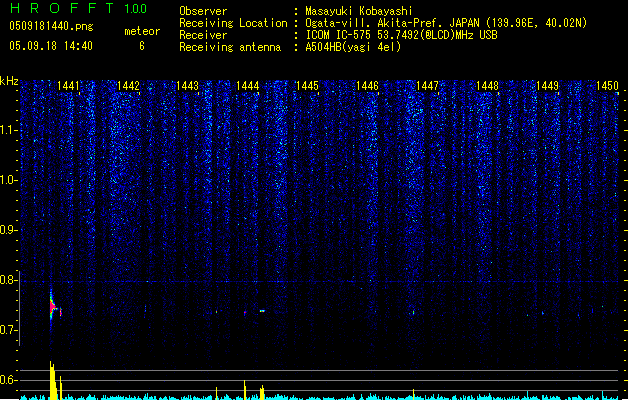
Task: Click the Receiver label
Action: 203,35
